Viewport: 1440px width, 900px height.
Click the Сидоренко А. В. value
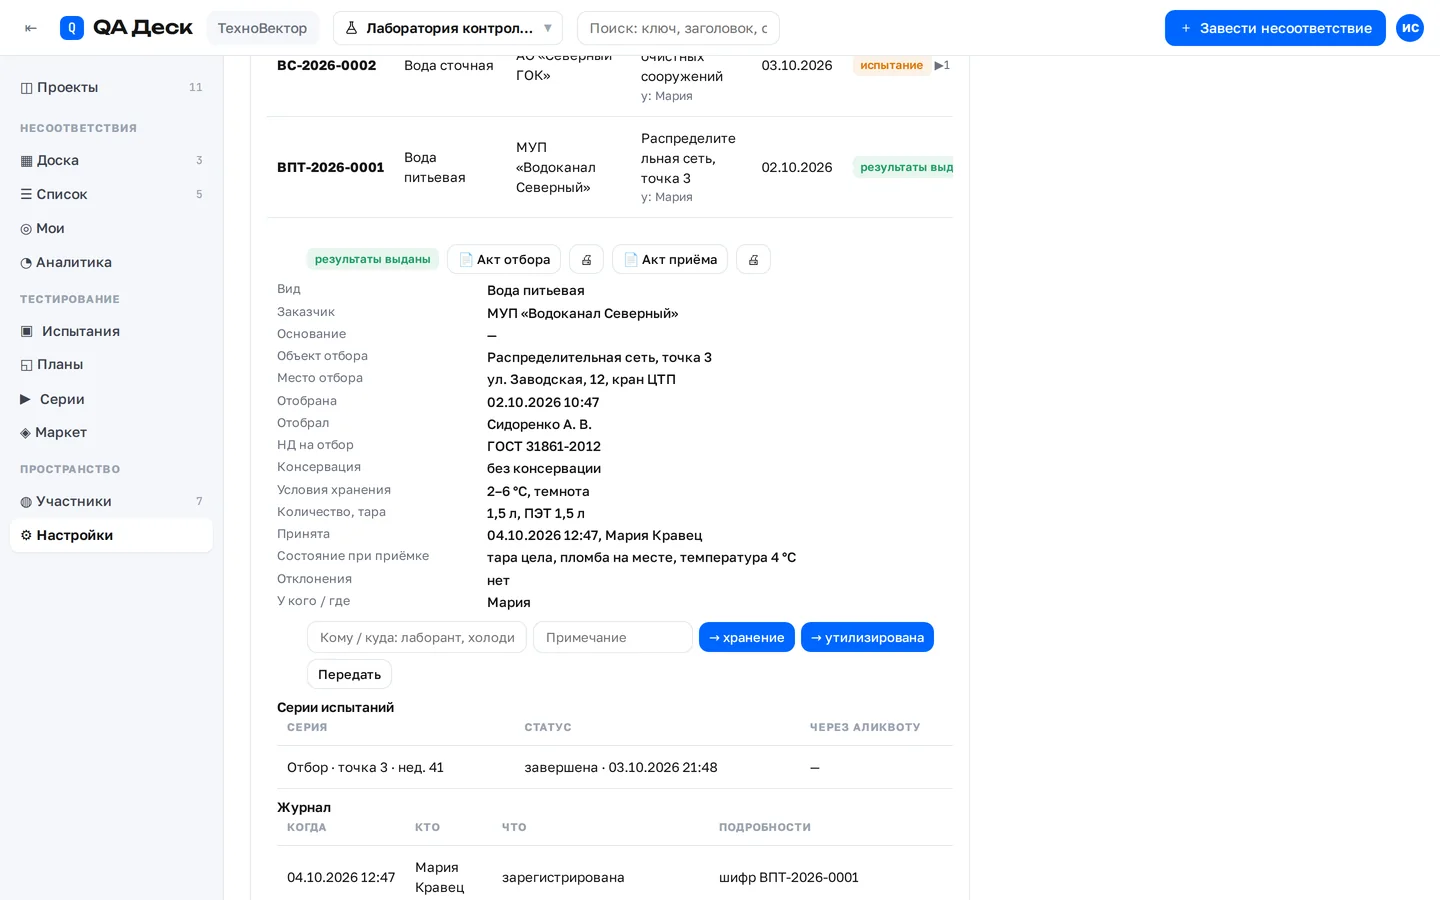[x=539, y=425]
